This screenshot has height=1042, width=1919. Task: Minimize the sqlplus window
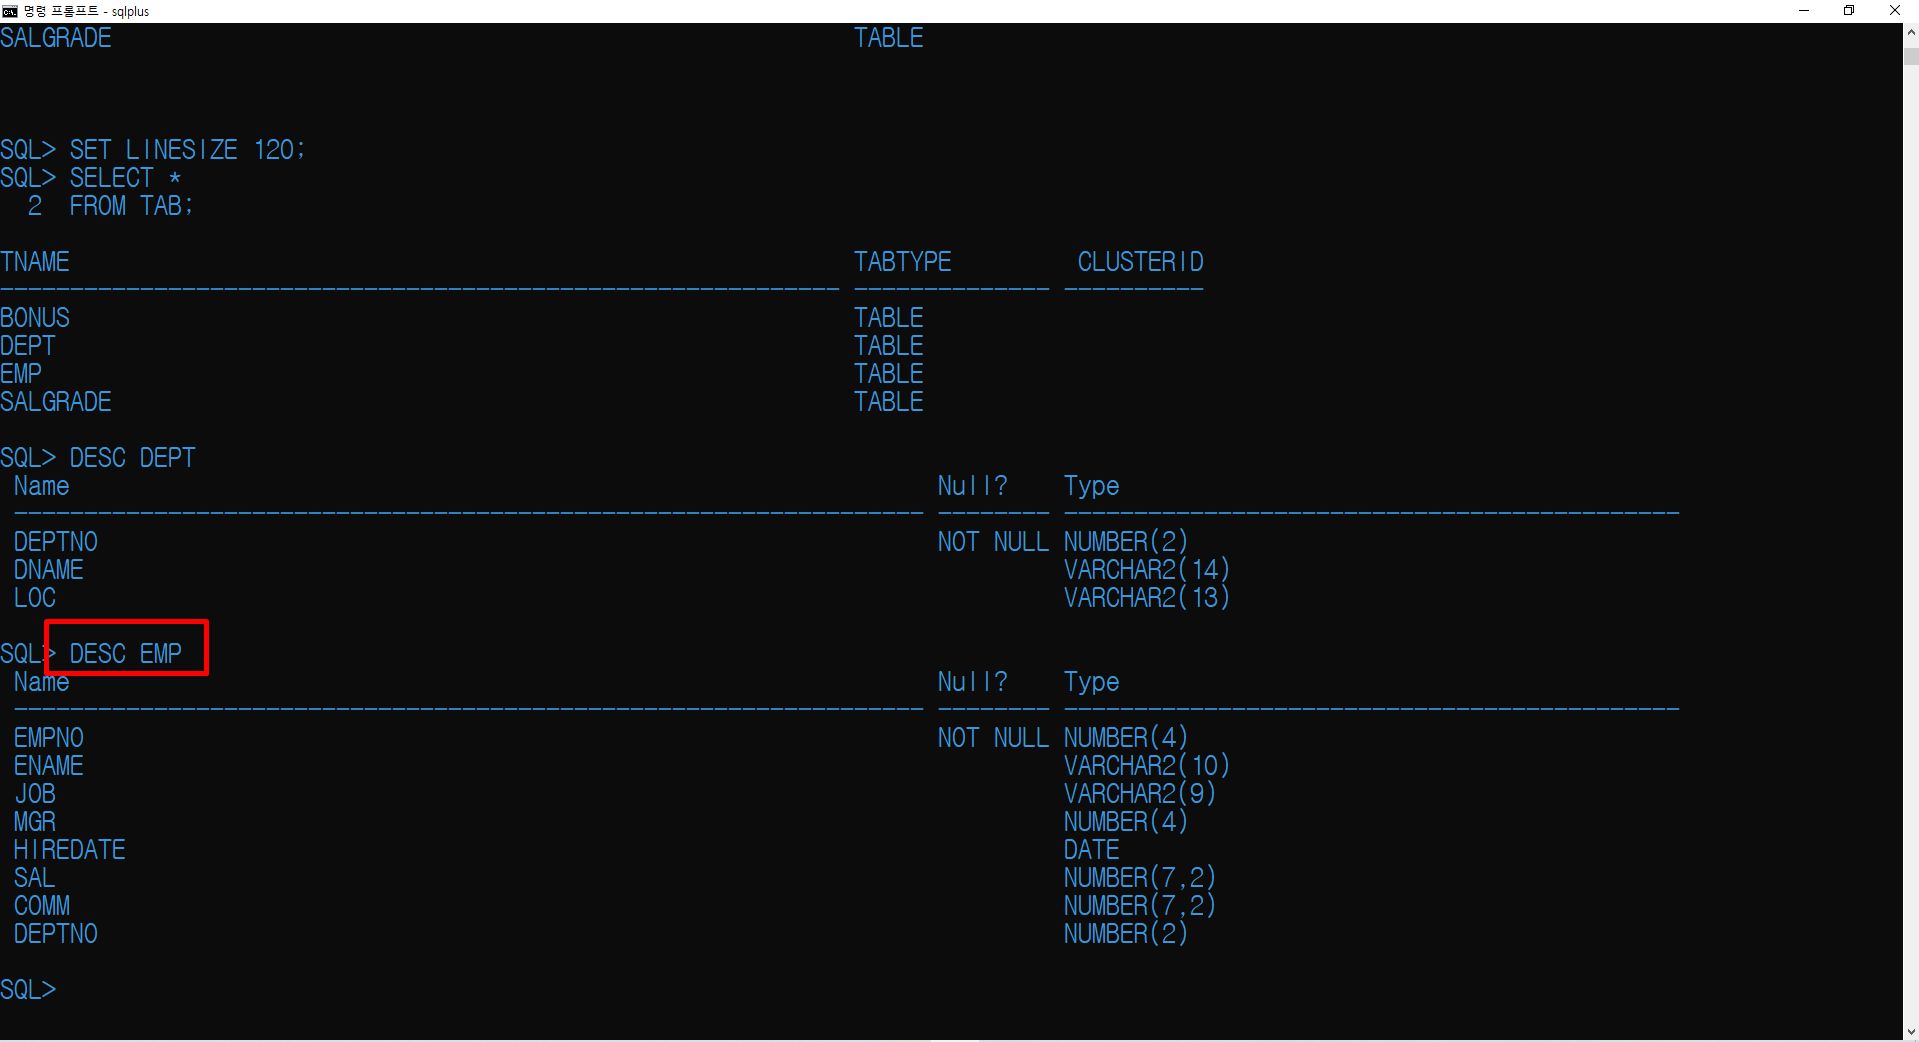pos(1804,11)
